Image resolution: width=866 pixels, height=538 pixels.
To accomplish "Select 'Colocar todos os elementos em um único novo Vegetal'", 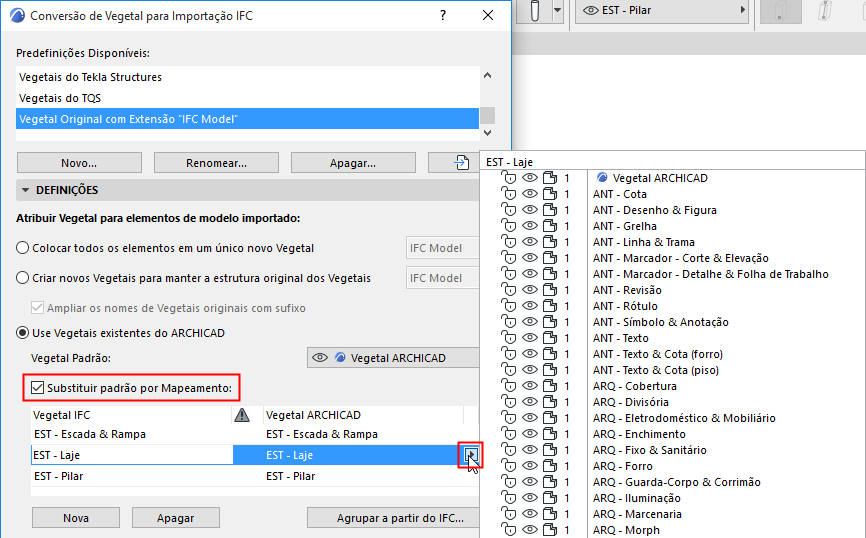I will 23,248.
